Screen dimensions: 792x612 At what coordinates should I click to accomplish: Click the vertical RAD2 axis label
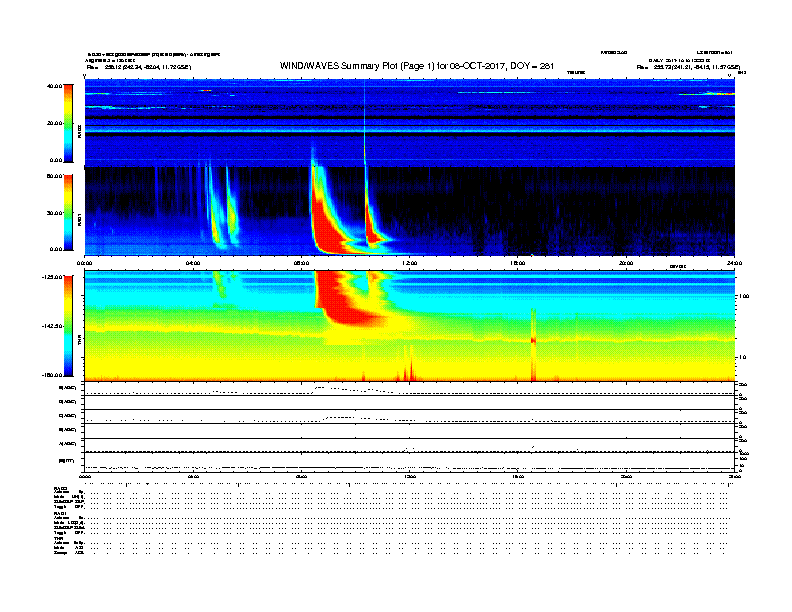pos(79,132)
